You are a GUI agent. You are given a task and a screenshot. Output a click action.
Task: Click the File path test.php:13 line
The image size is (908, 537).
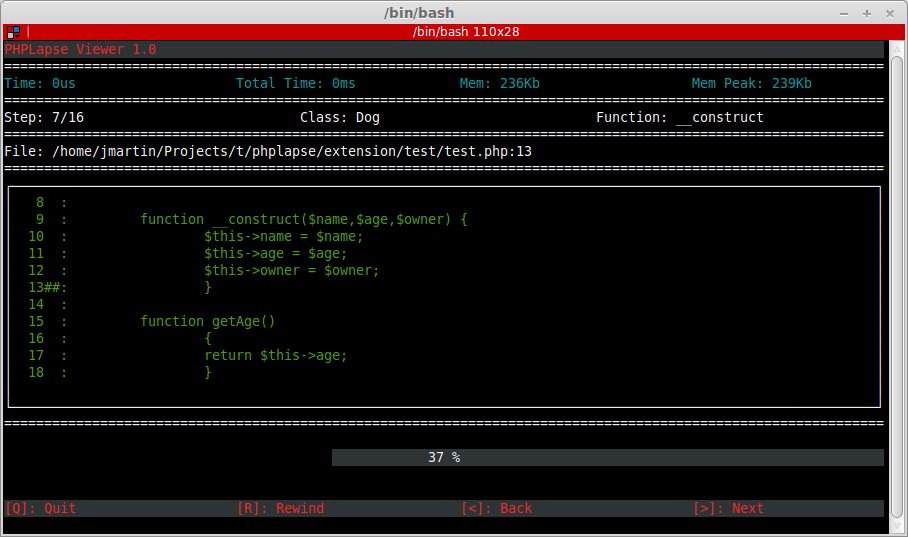pyautogui.click(x=268, y=151)
